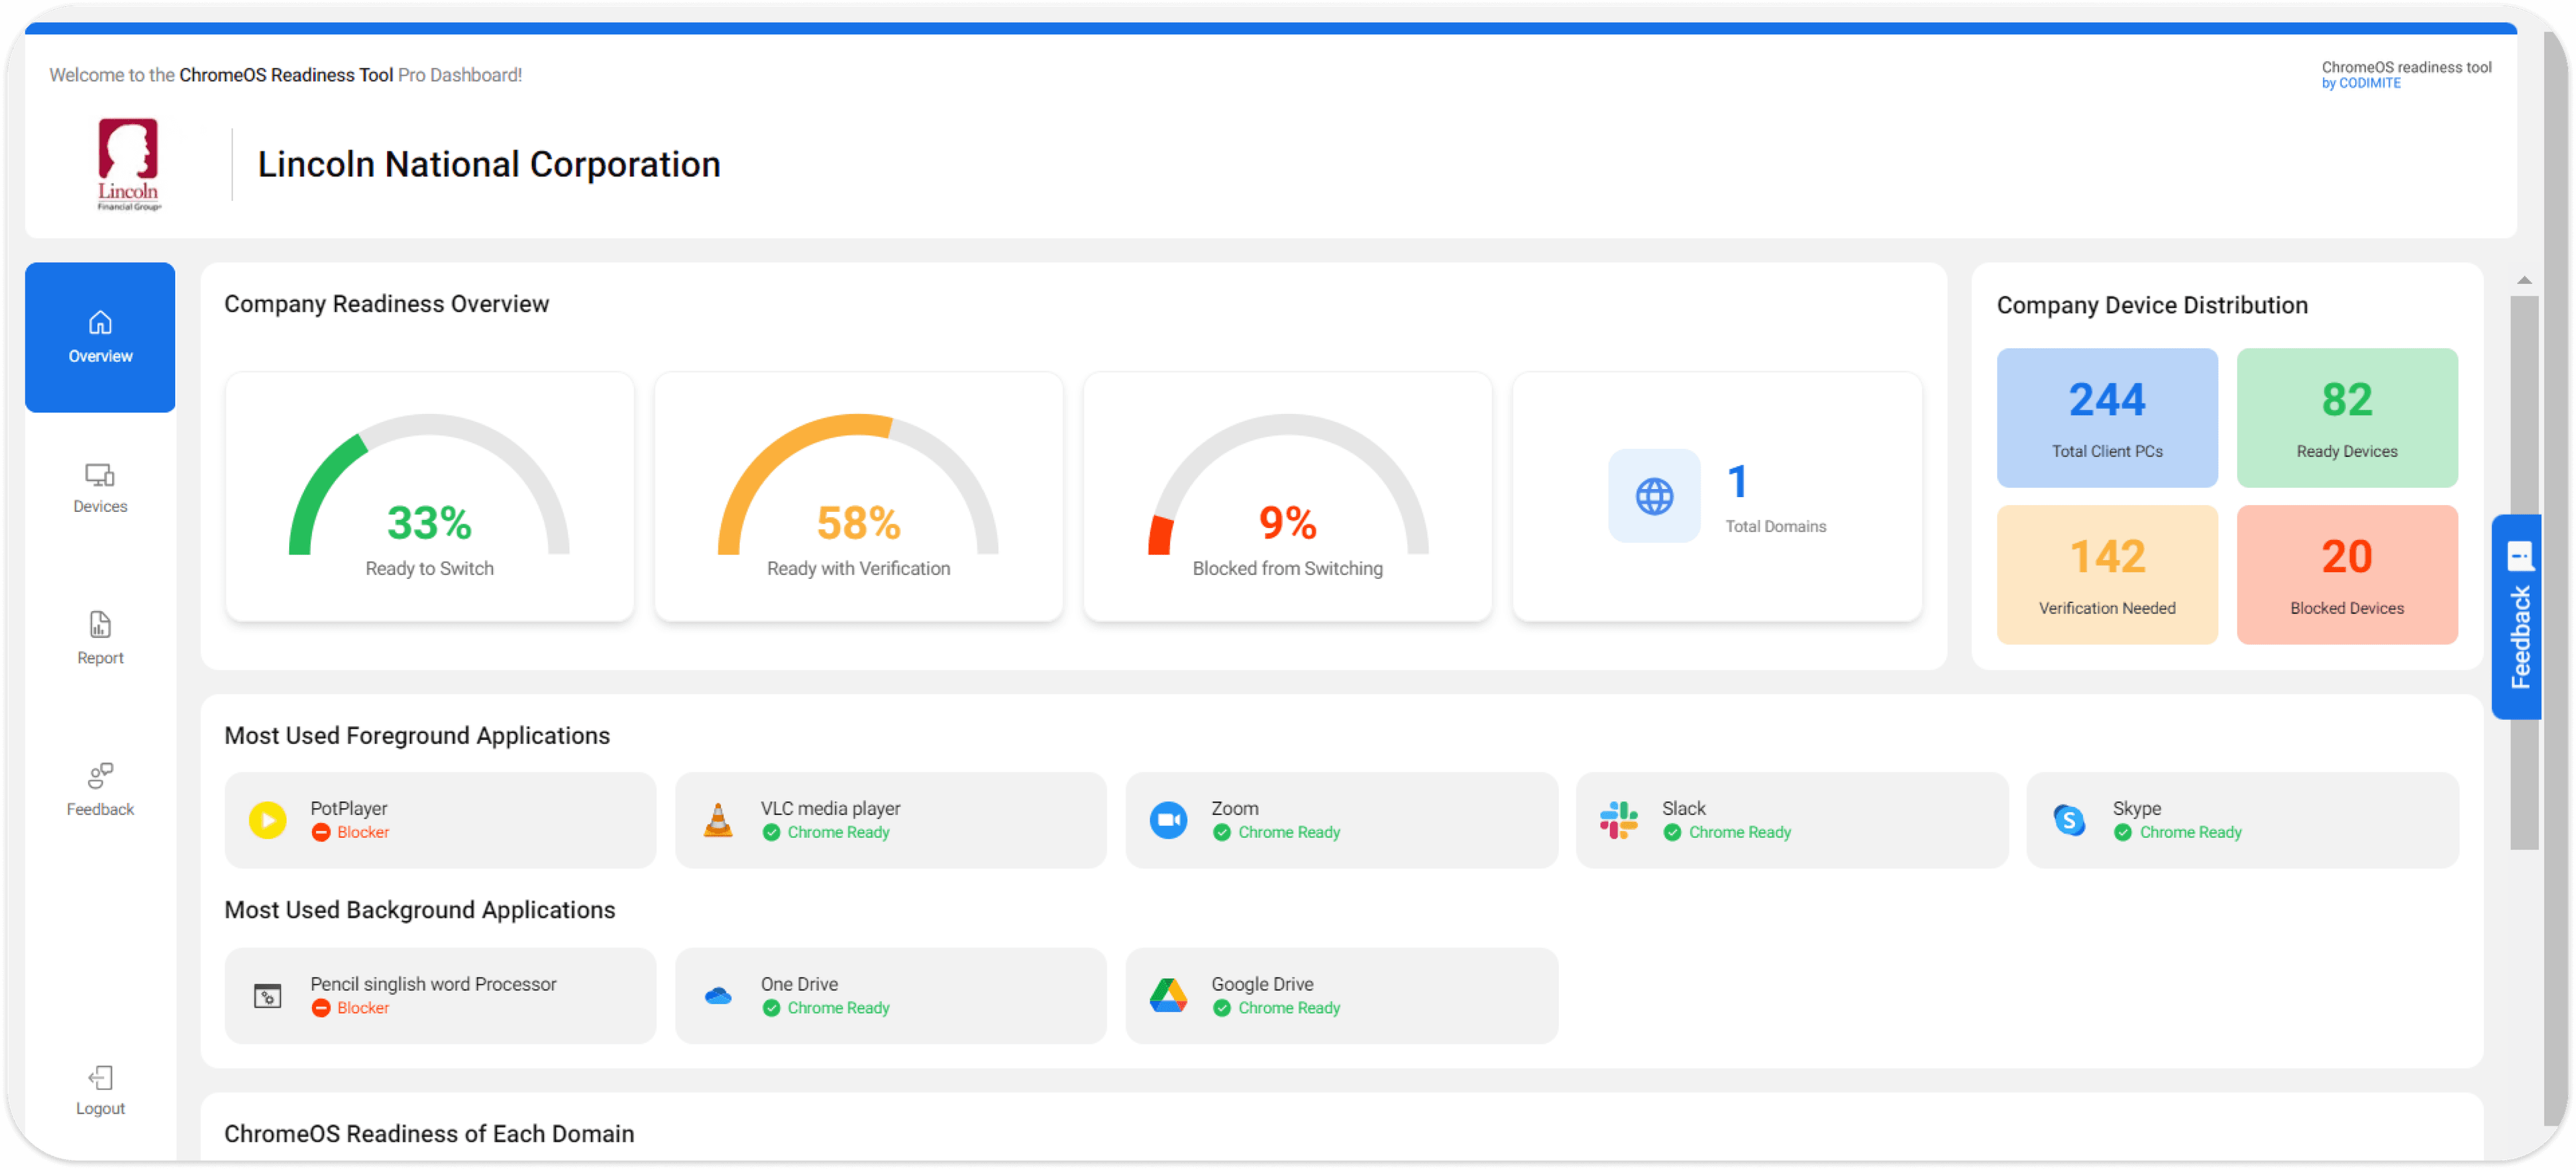This screenshot has height=1170, width=2576.
Task: Click the Skype logo icon
Action: point(2069,821)
